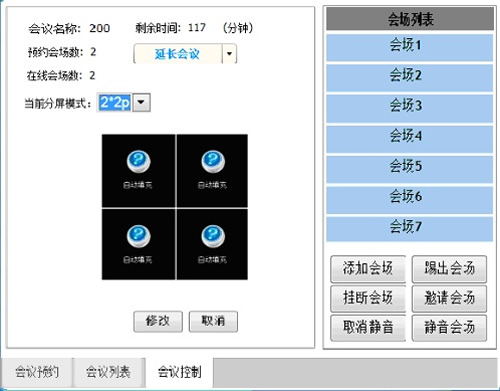The height and width of the screenshot is (391, 500).
Task: Click the 挂断会场 button
Action: 368,298
